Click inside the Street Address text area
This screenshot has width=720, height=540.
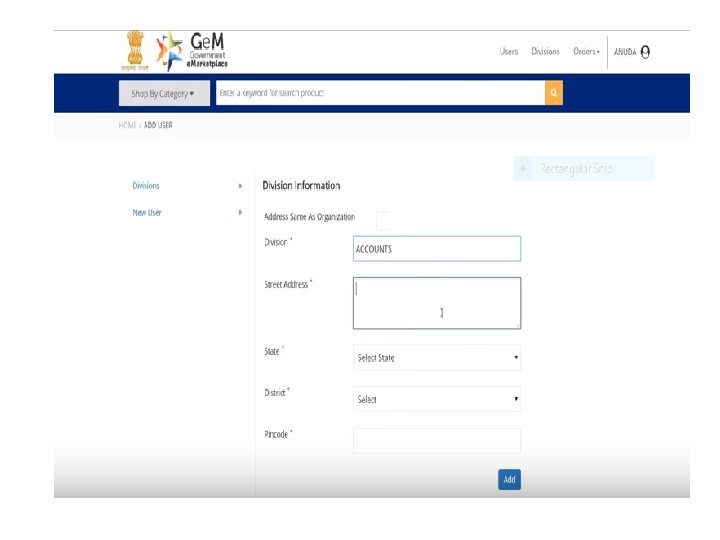437,303
